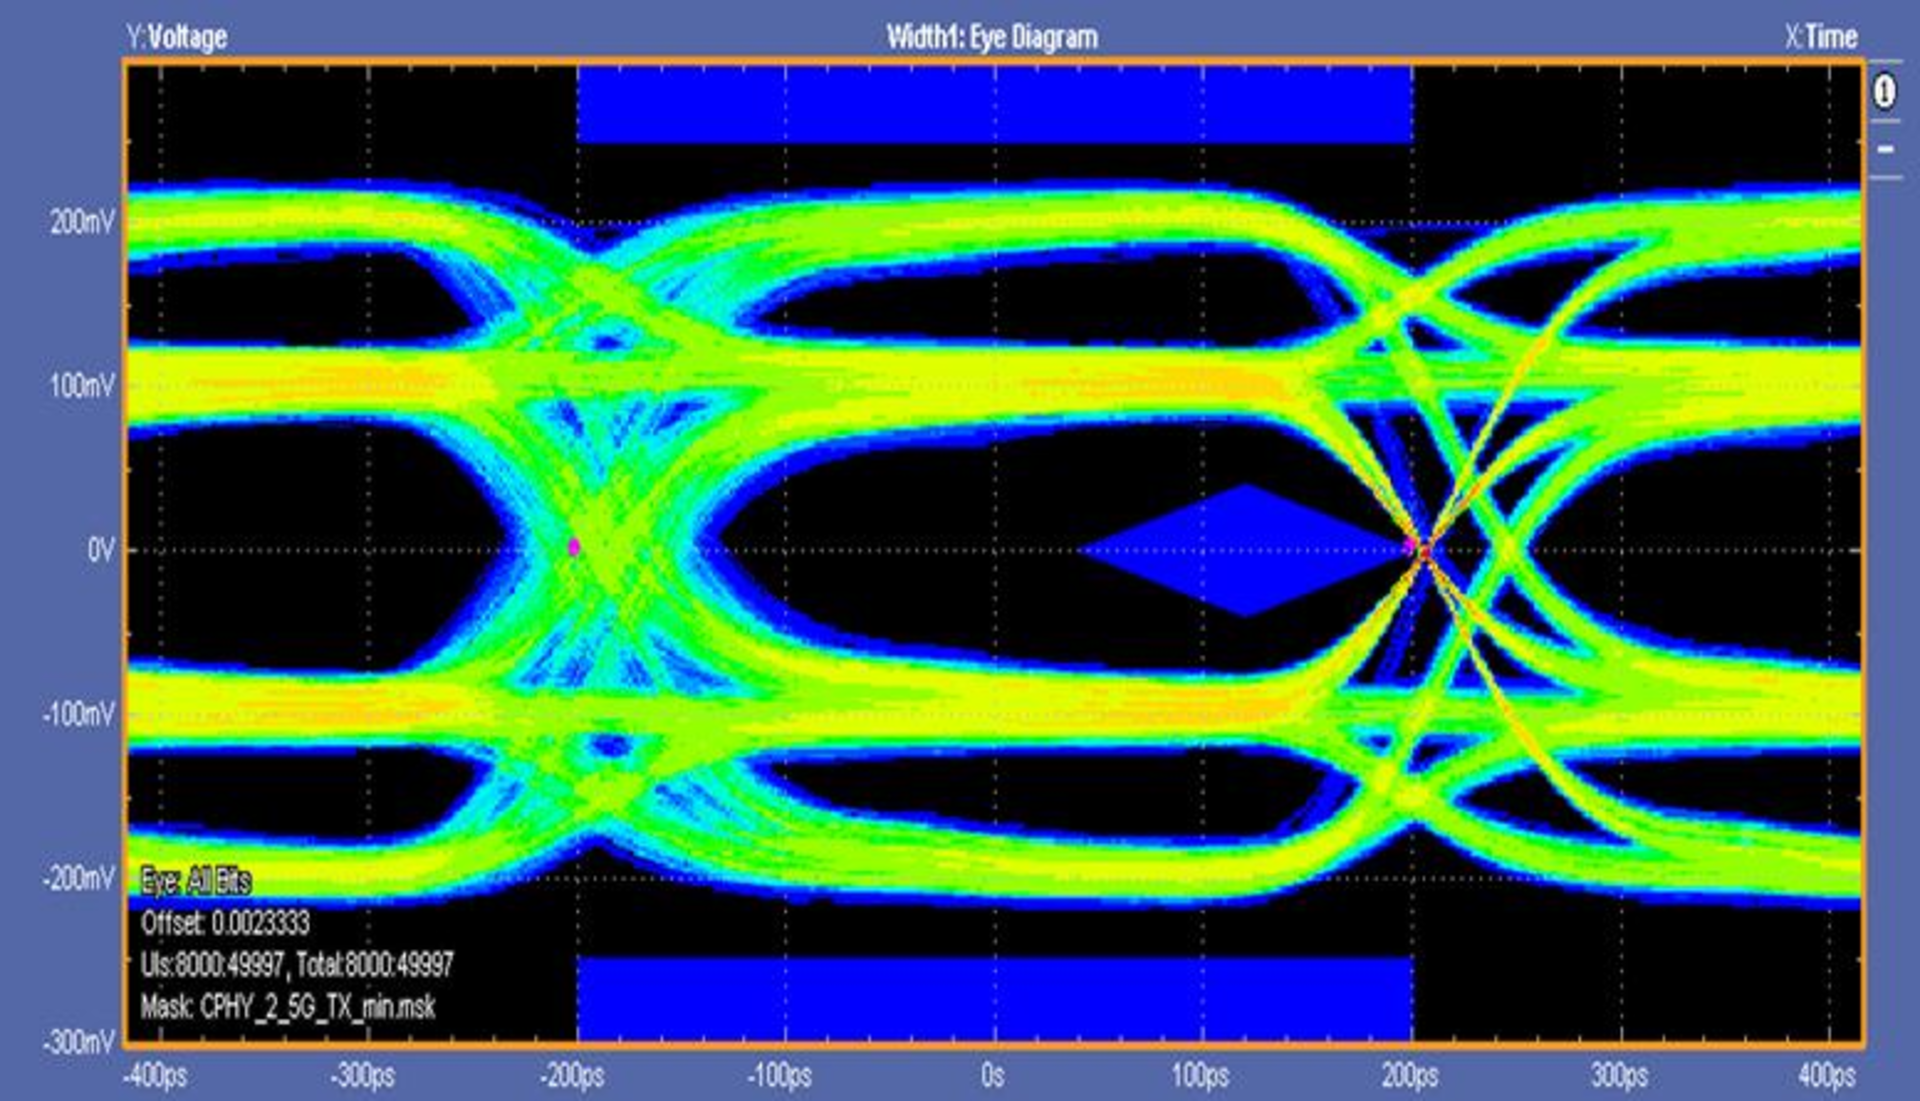This screenshot has height=1101, width=1920.
Task: Click the Width1: Eye Diagram title
Action: pos(992,38)
